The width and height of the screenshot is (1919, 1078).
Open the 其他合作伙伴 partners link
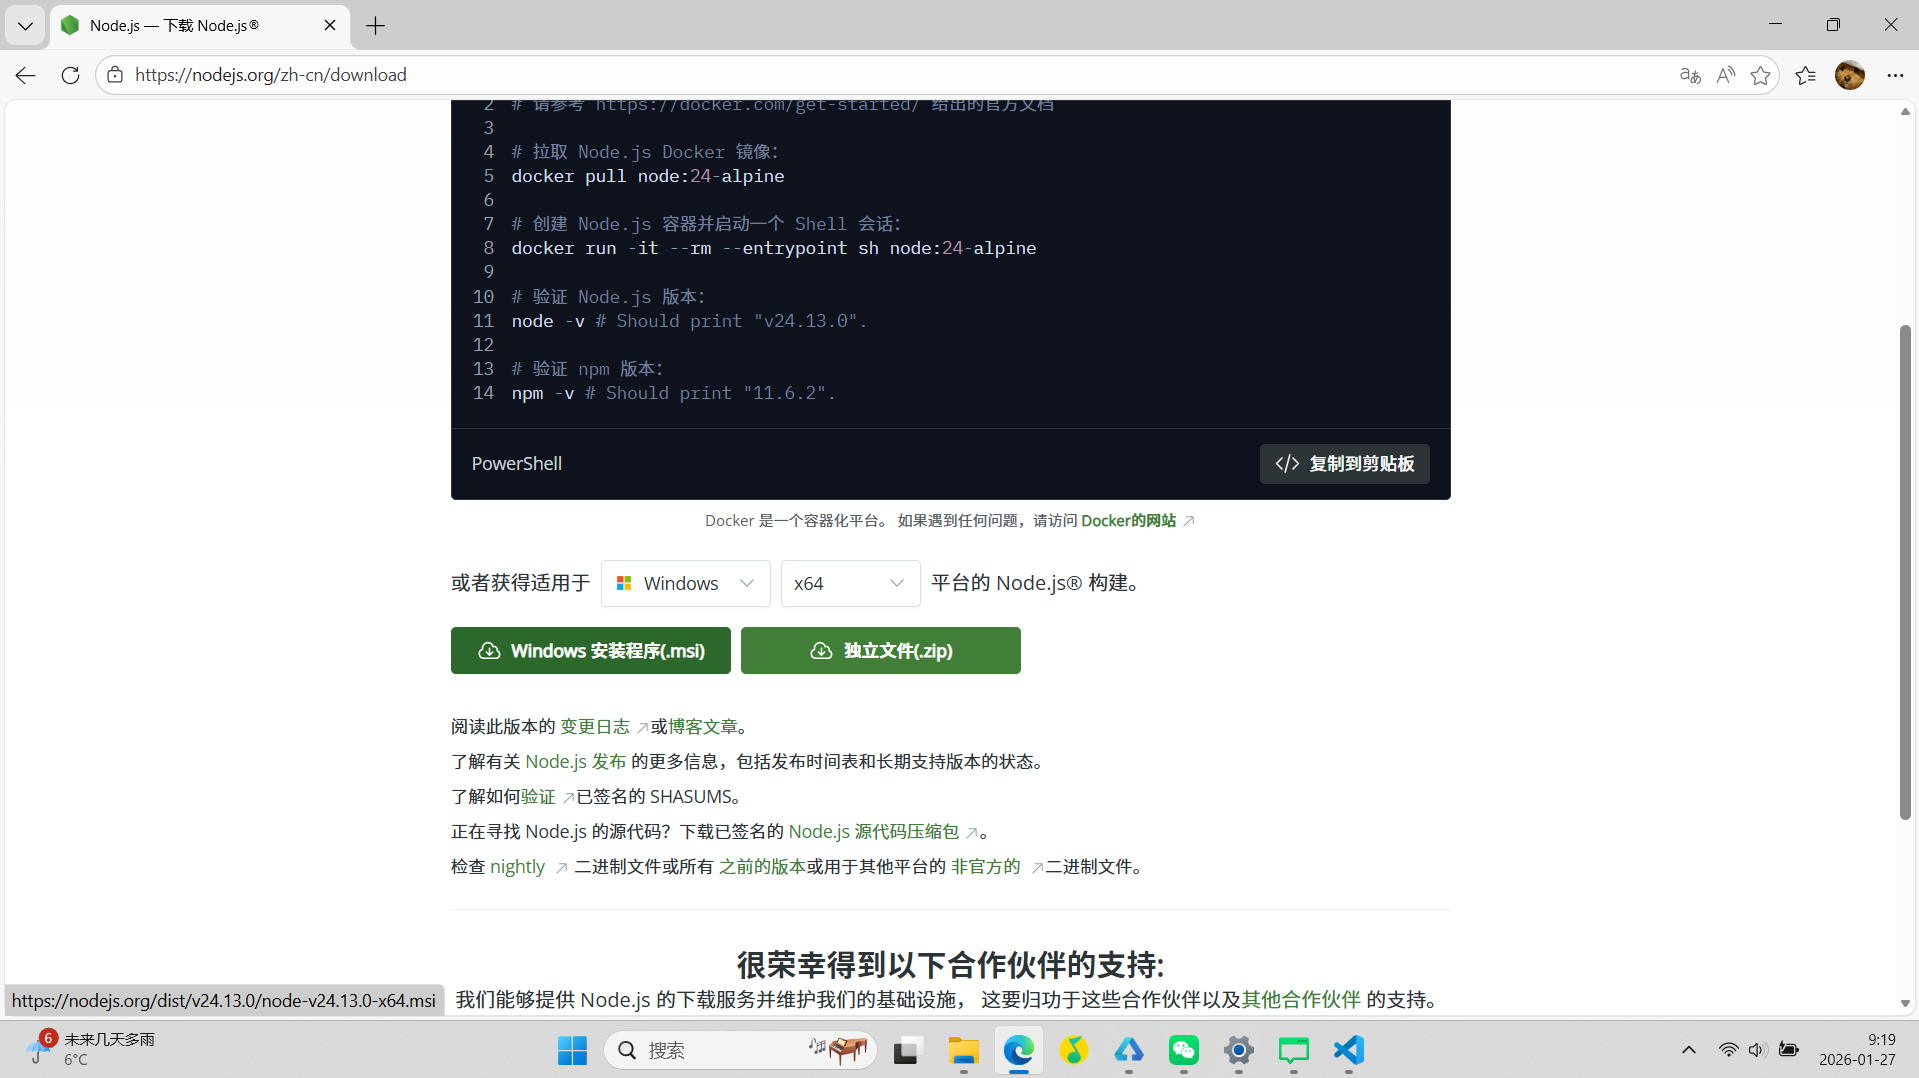click(x=1301, y=1000)
